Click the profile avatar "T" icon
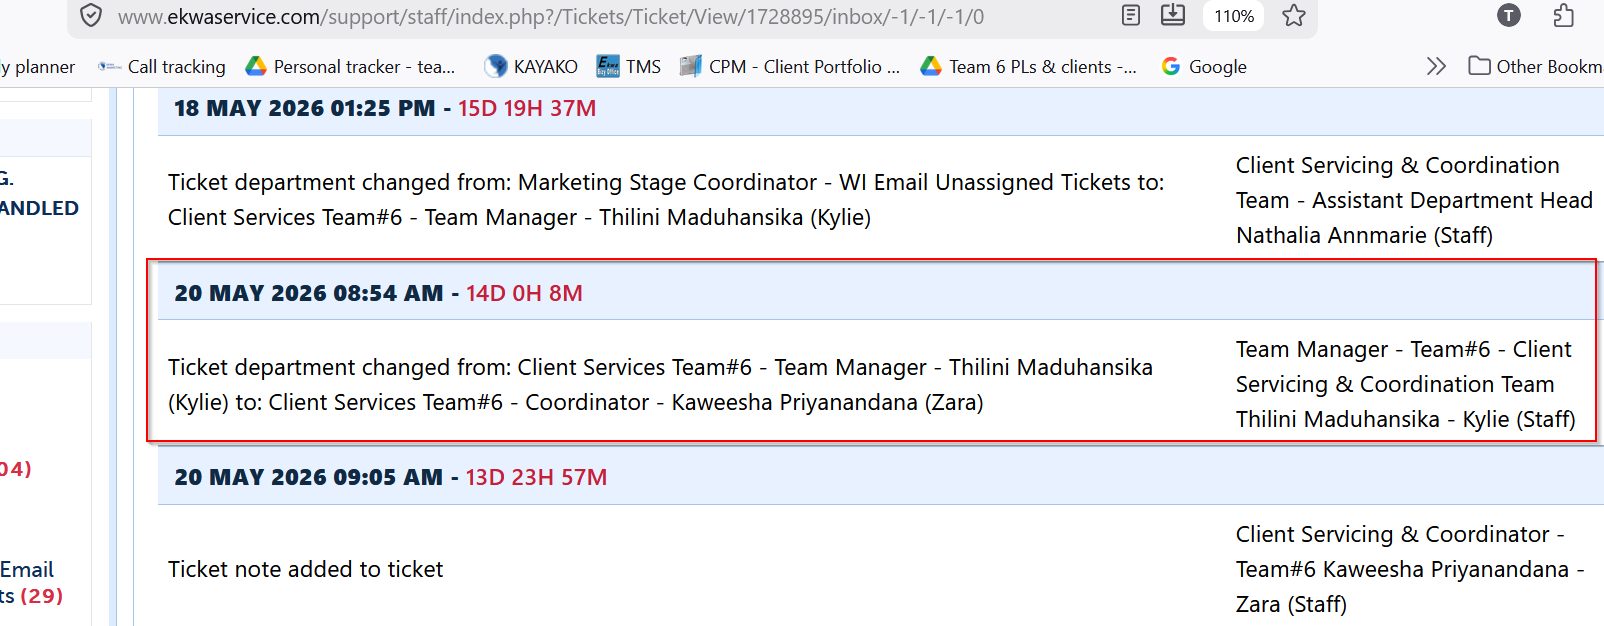 [1509, 16]
